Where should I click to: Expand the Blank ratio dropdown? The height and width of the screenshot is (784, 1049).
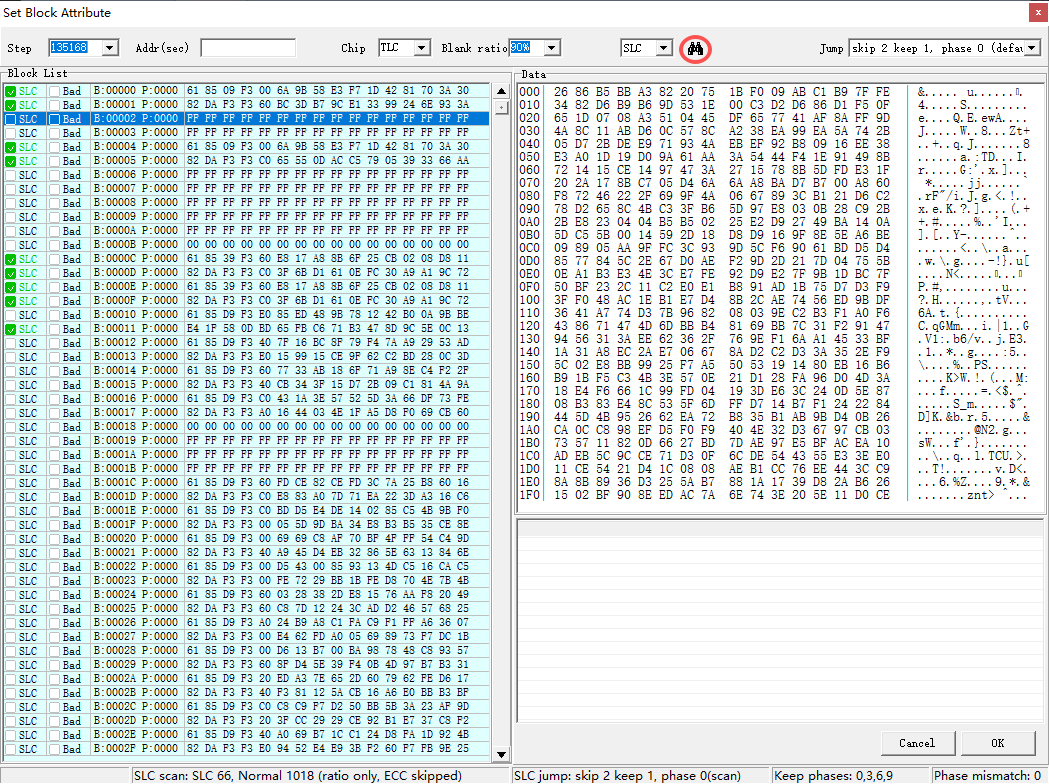[551, 47]
